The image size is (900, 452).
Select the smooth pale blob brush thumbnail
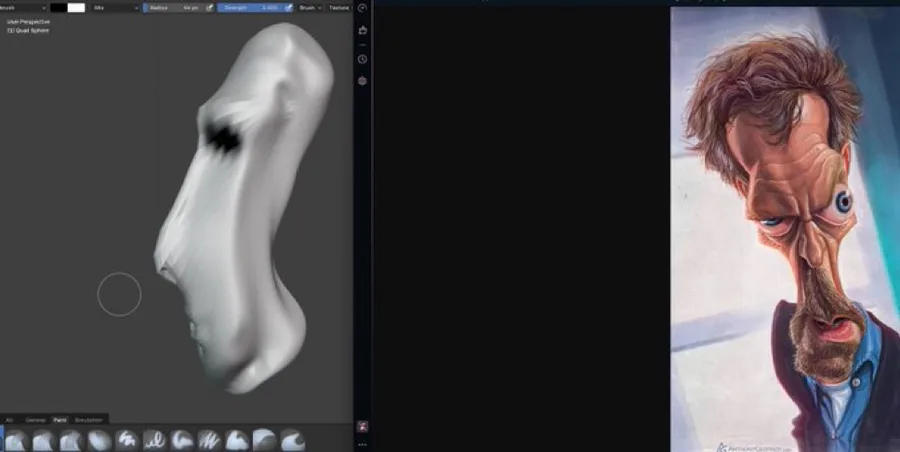pos(99,441)
